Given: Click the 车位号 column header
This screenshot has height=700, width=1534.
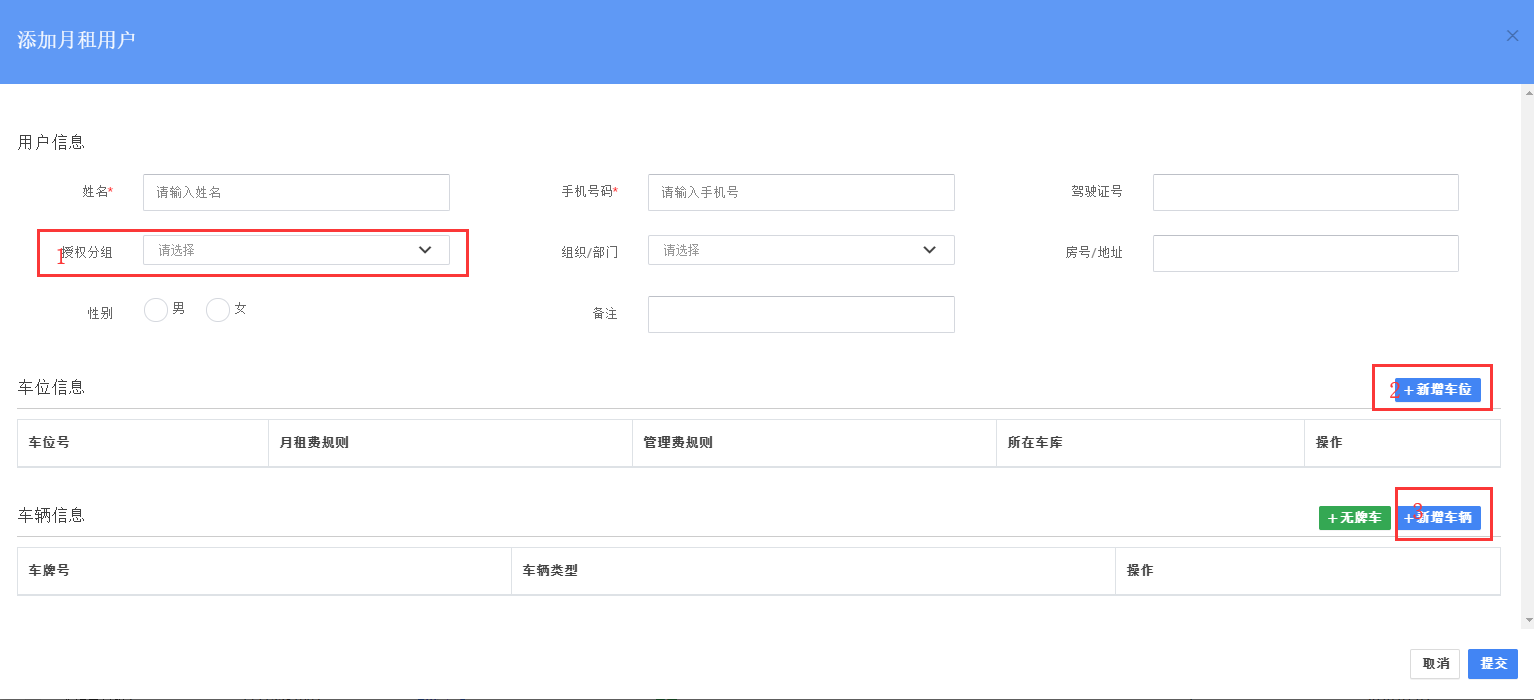Looking at the screenshot, I should [143, 442].
